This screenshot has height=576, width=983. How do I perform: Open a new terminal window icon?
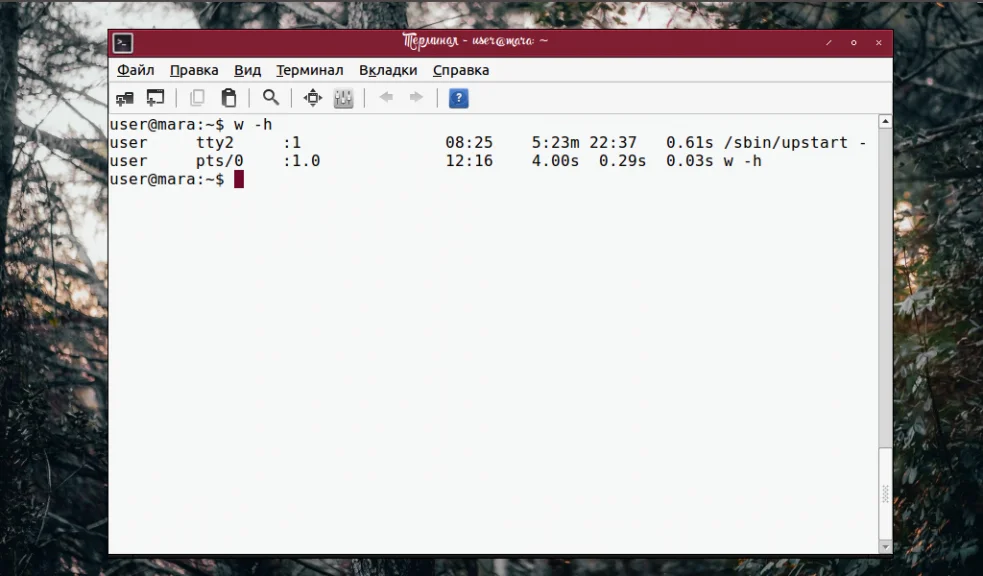(x=155, y=98)
